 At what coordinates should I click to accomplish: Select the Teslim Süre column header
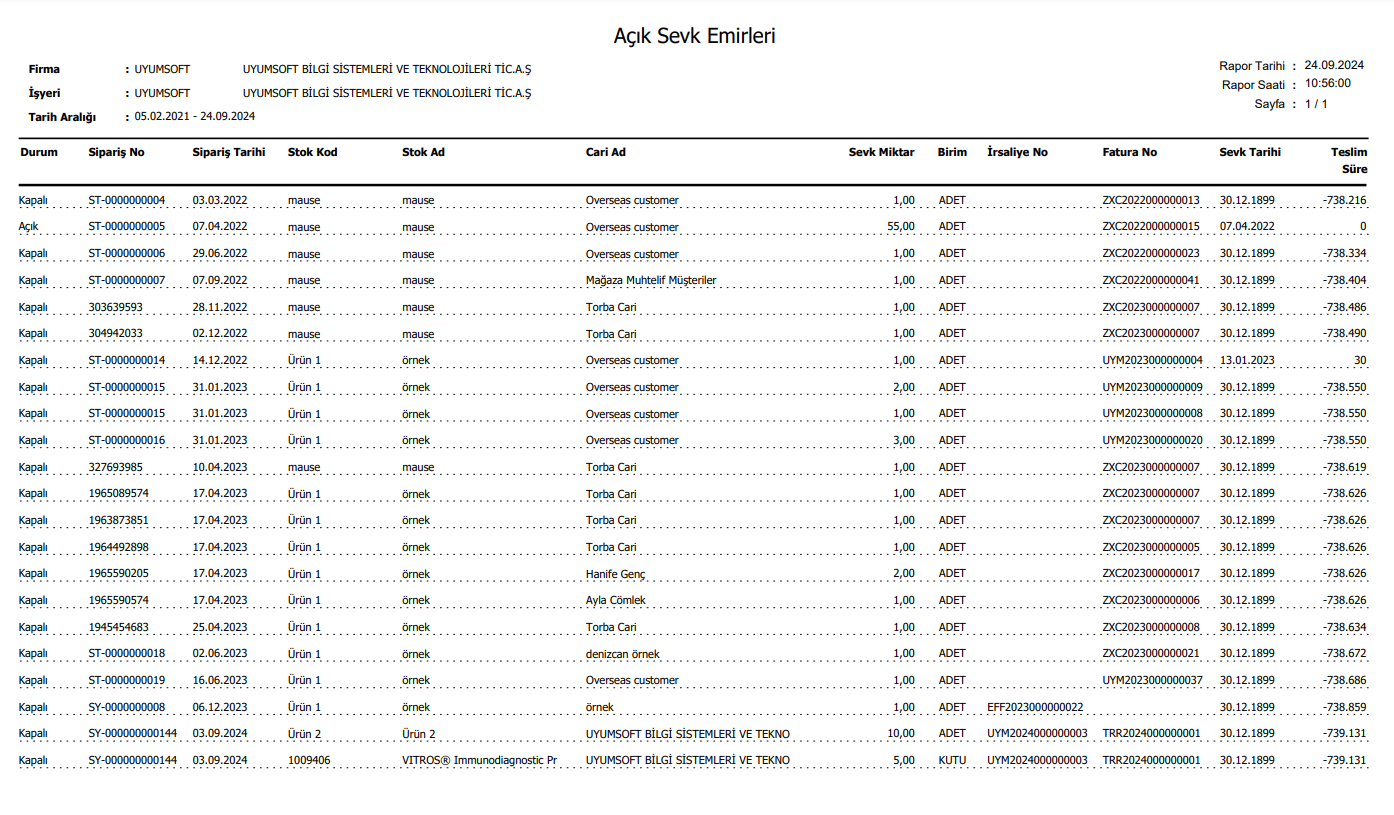tap(1348, 160)
